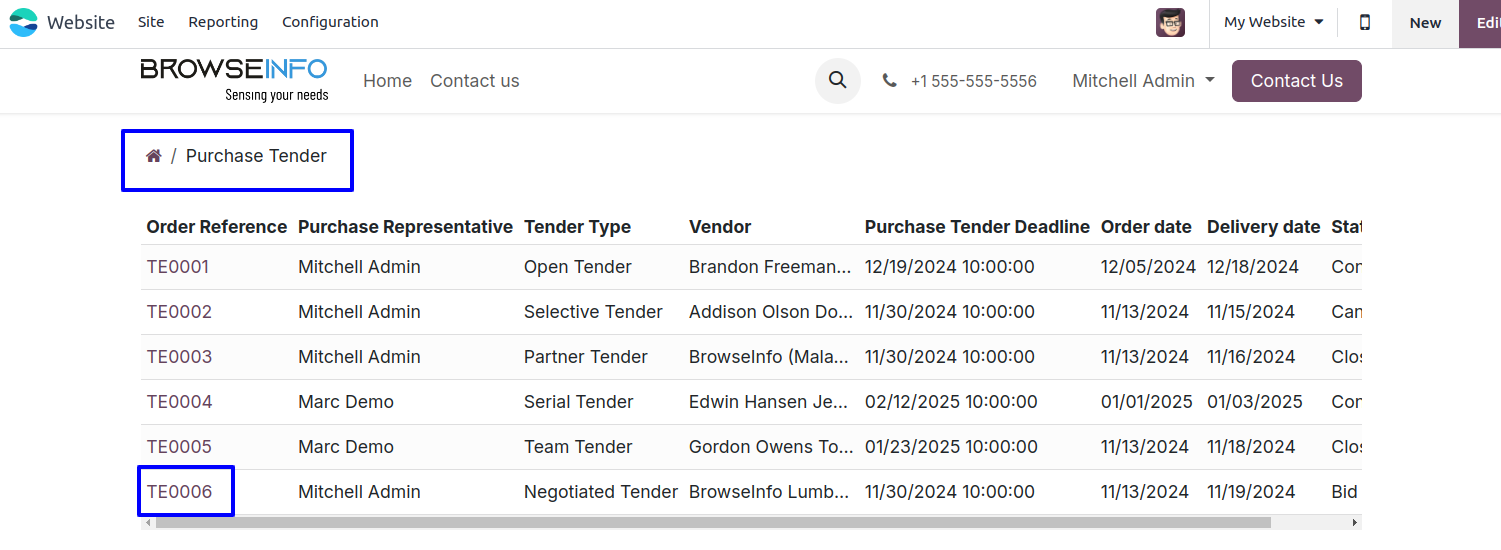Screen dimensions: 1501x550
Task: Click the scrollbar right arrow
Action: pos(1355,522)
